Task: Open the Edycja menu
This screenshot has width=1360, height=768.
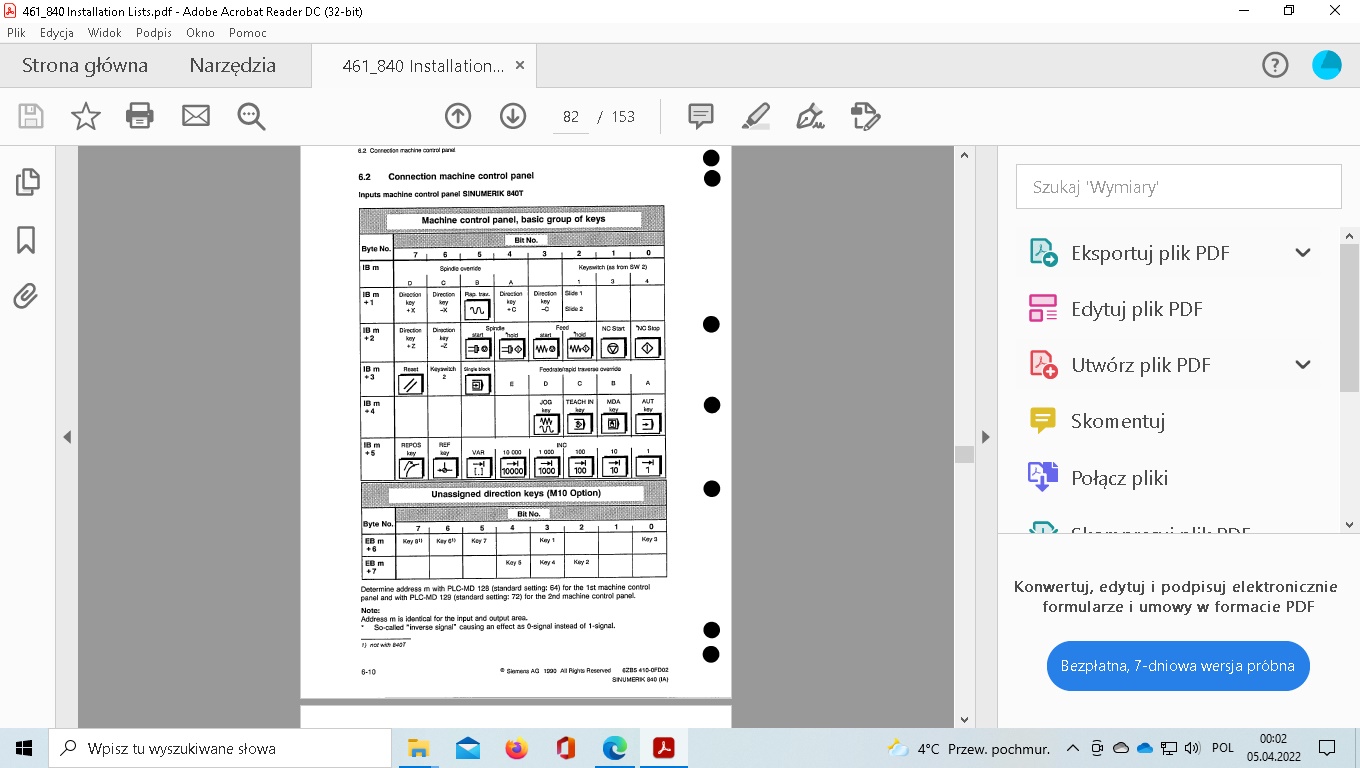Action: pos(57,33)
